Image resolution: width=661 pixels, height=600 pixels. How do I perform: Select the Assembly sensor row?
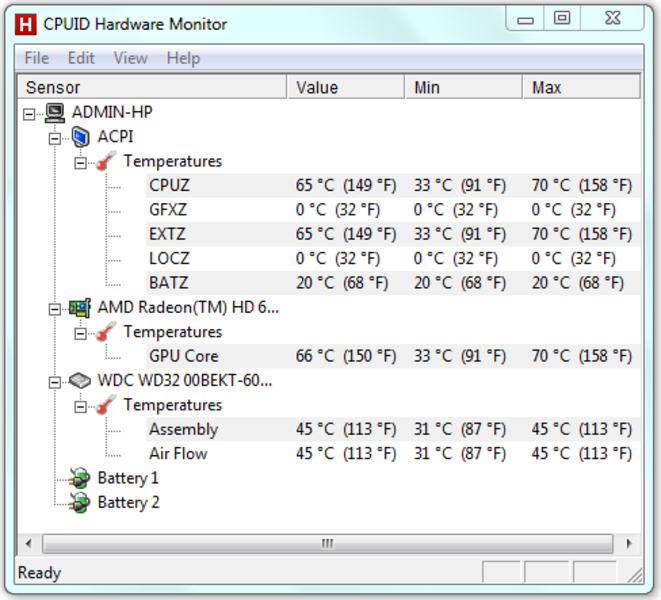point(393,429)
